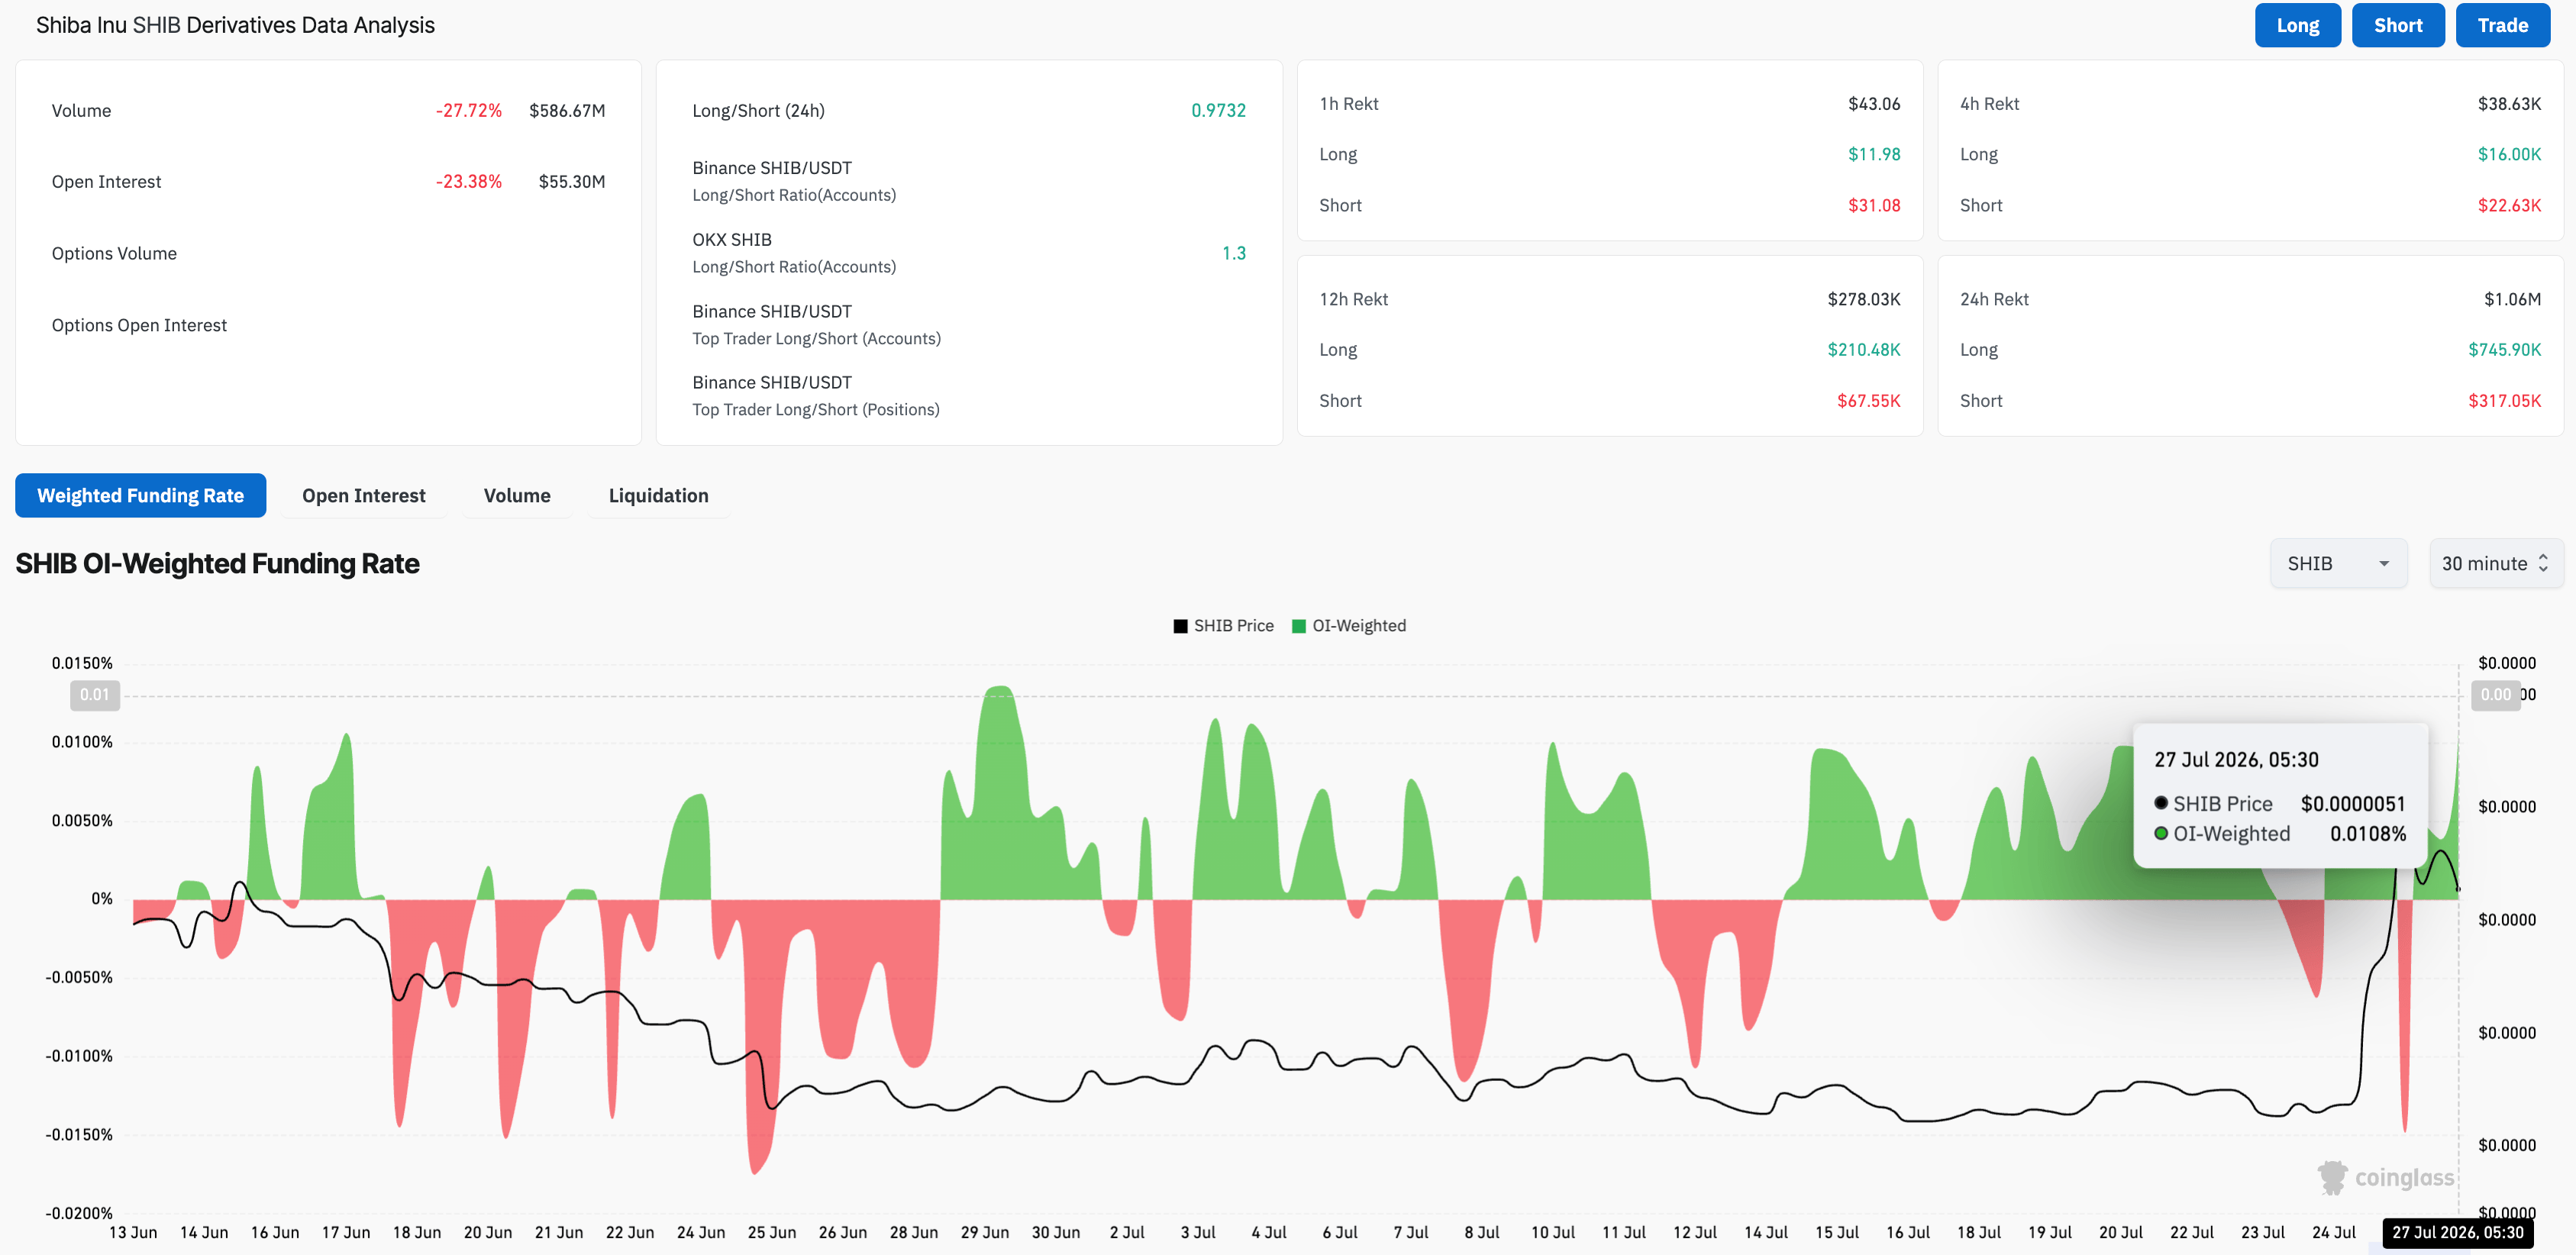Click the 29 Jun date on x-axis
The width and height of the screenshot is (2576, 1255).
pyautogui.click(x=984, y=1233)
